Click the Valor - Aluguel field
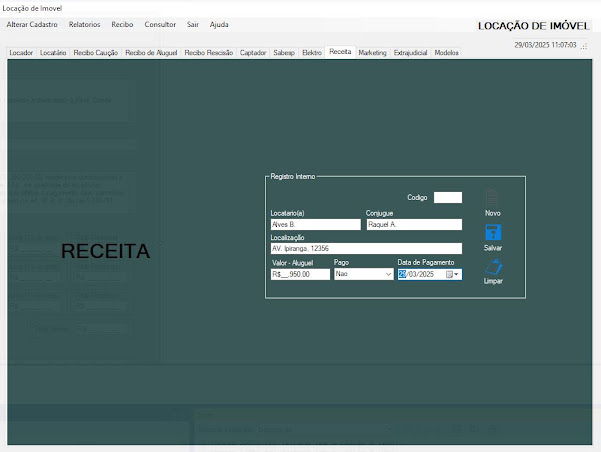Image resolution: width=601 pixels, height=452 pixels. click(300, 274)
